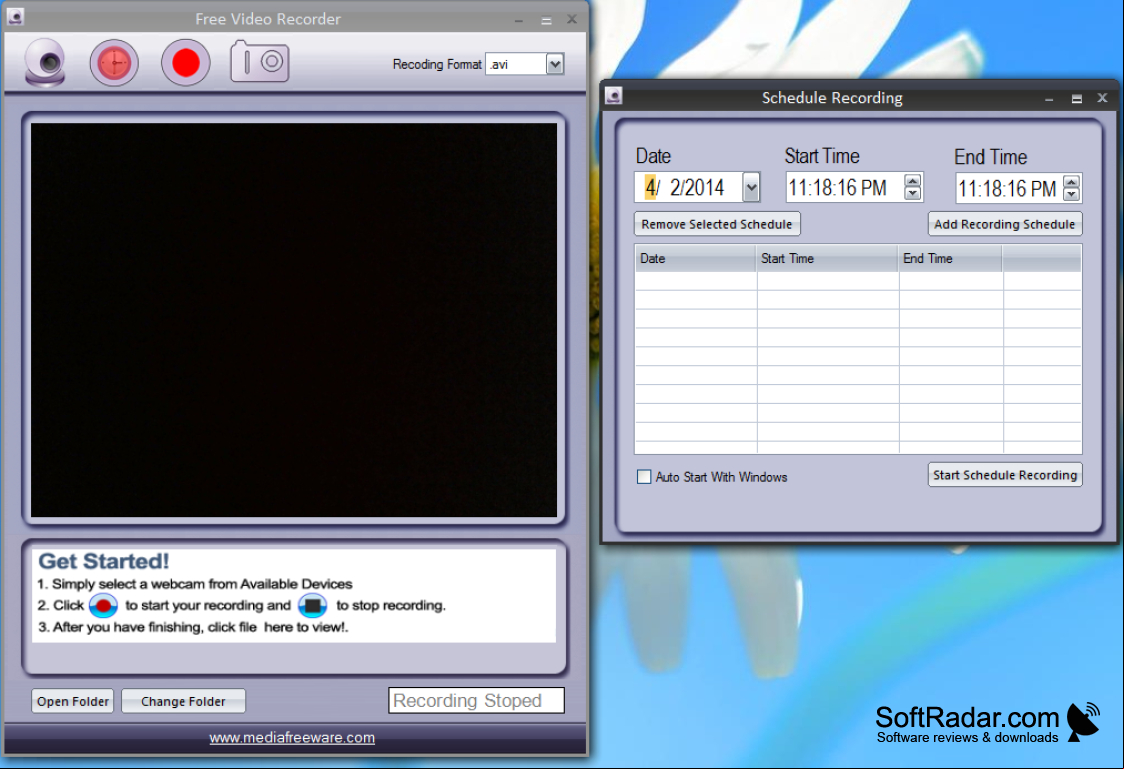Click the month value in Date field
Image resolution: width=1124 pixels, height=769 pixels.
[650, 188]
